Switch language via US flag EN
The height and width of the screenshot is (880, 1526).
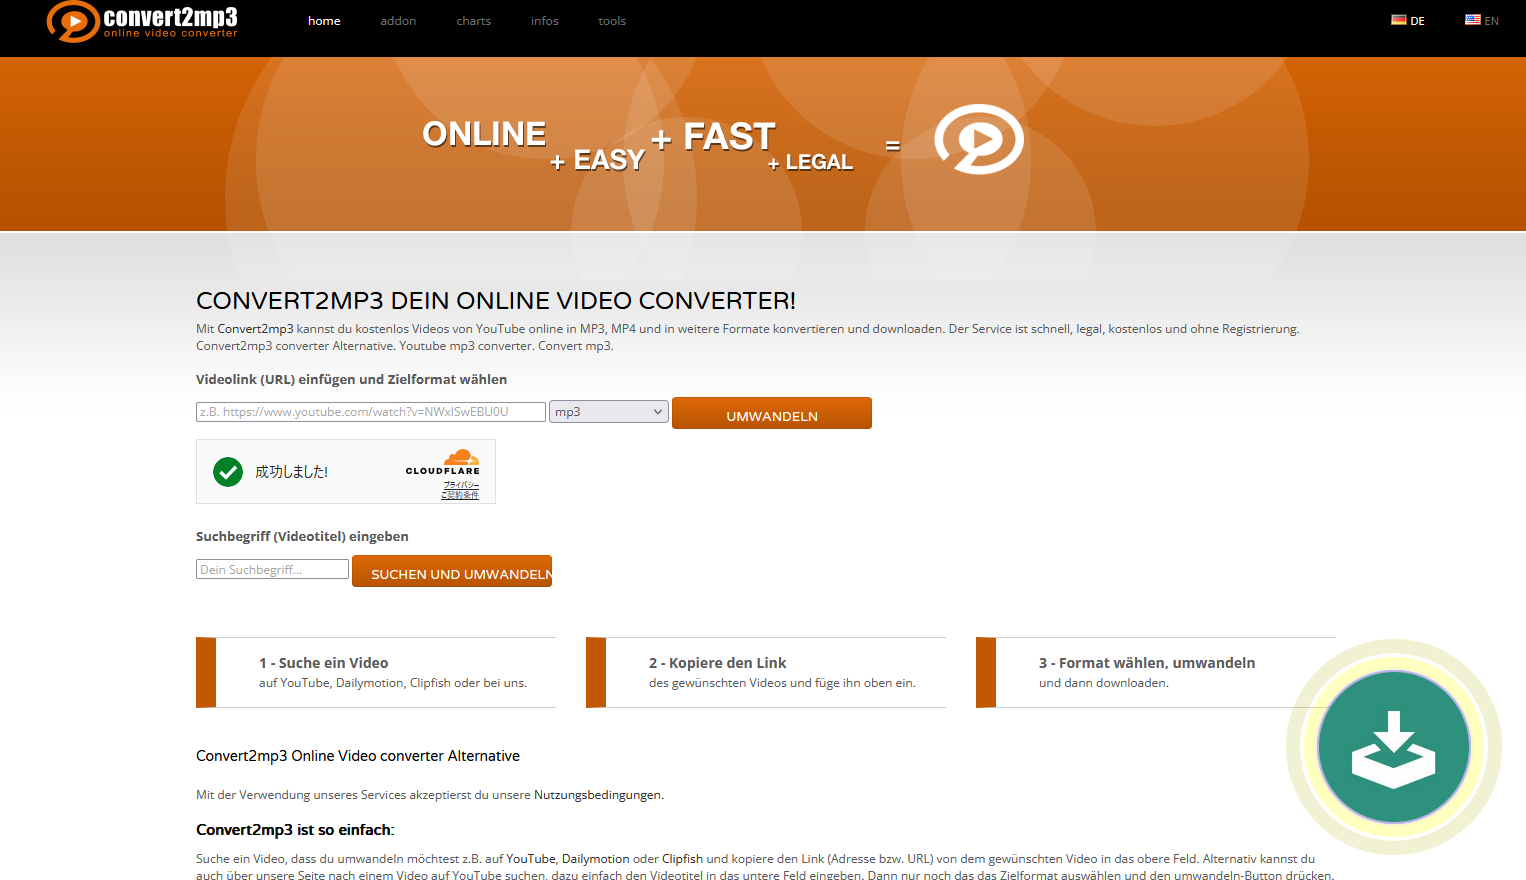pos(1481,20)
